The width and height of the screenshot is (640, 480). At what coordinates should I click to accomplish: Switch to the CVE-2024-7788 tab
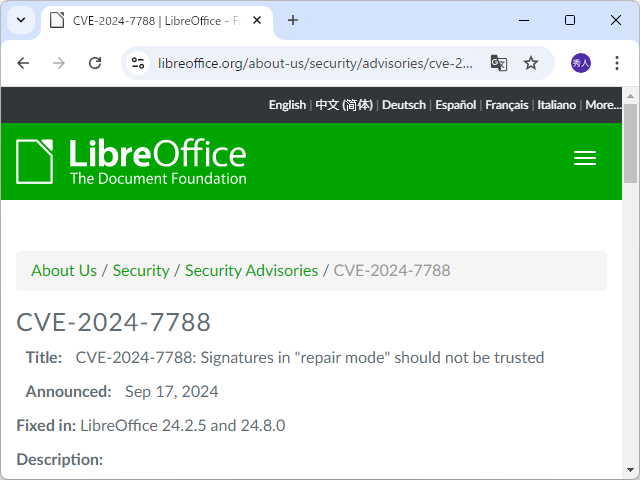click(150, 20)
